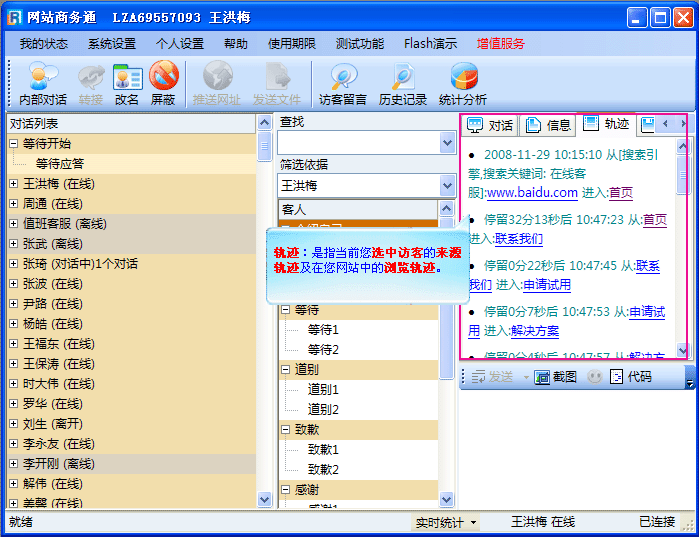The height and width of the screenshot is (537, 699).
Task: Open the 查找 search dropdown
Action: (447, 143)
